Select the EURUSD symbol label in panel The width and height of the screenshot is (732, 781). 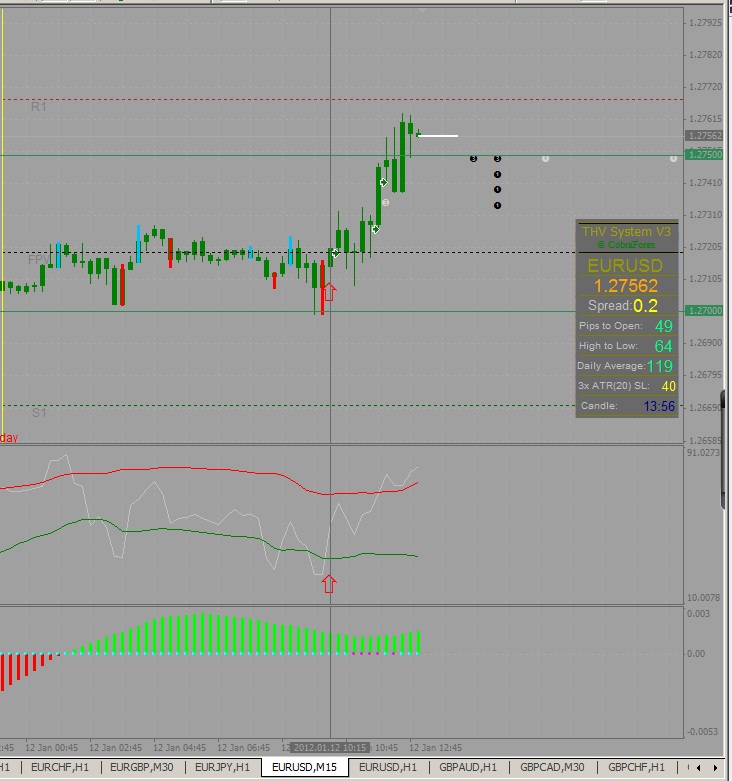[x=625, y=265]
